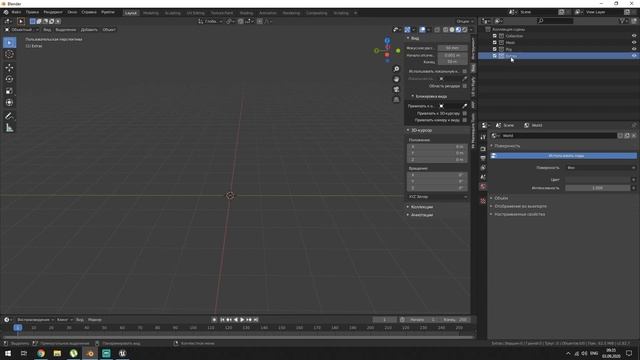Switch to the UV Editing workspace tab

(196, 13)
